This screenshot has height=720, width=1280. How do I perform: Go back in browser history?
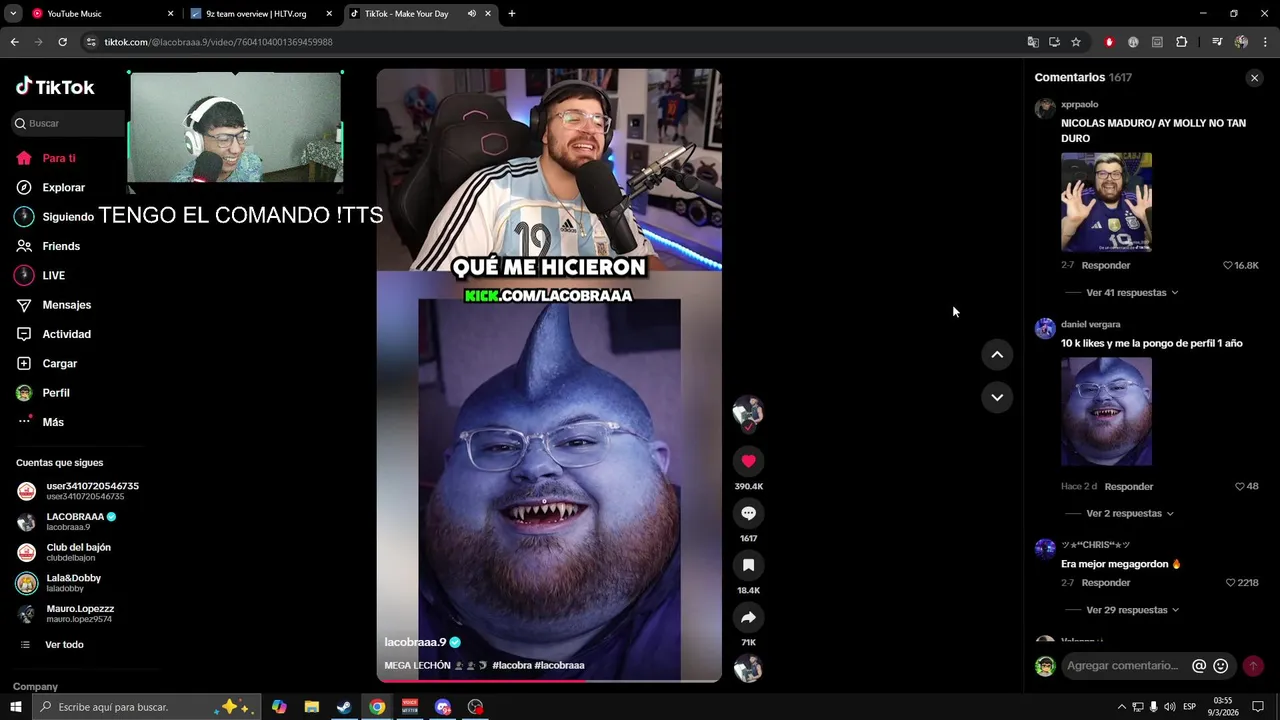click(x=14, y=42)
